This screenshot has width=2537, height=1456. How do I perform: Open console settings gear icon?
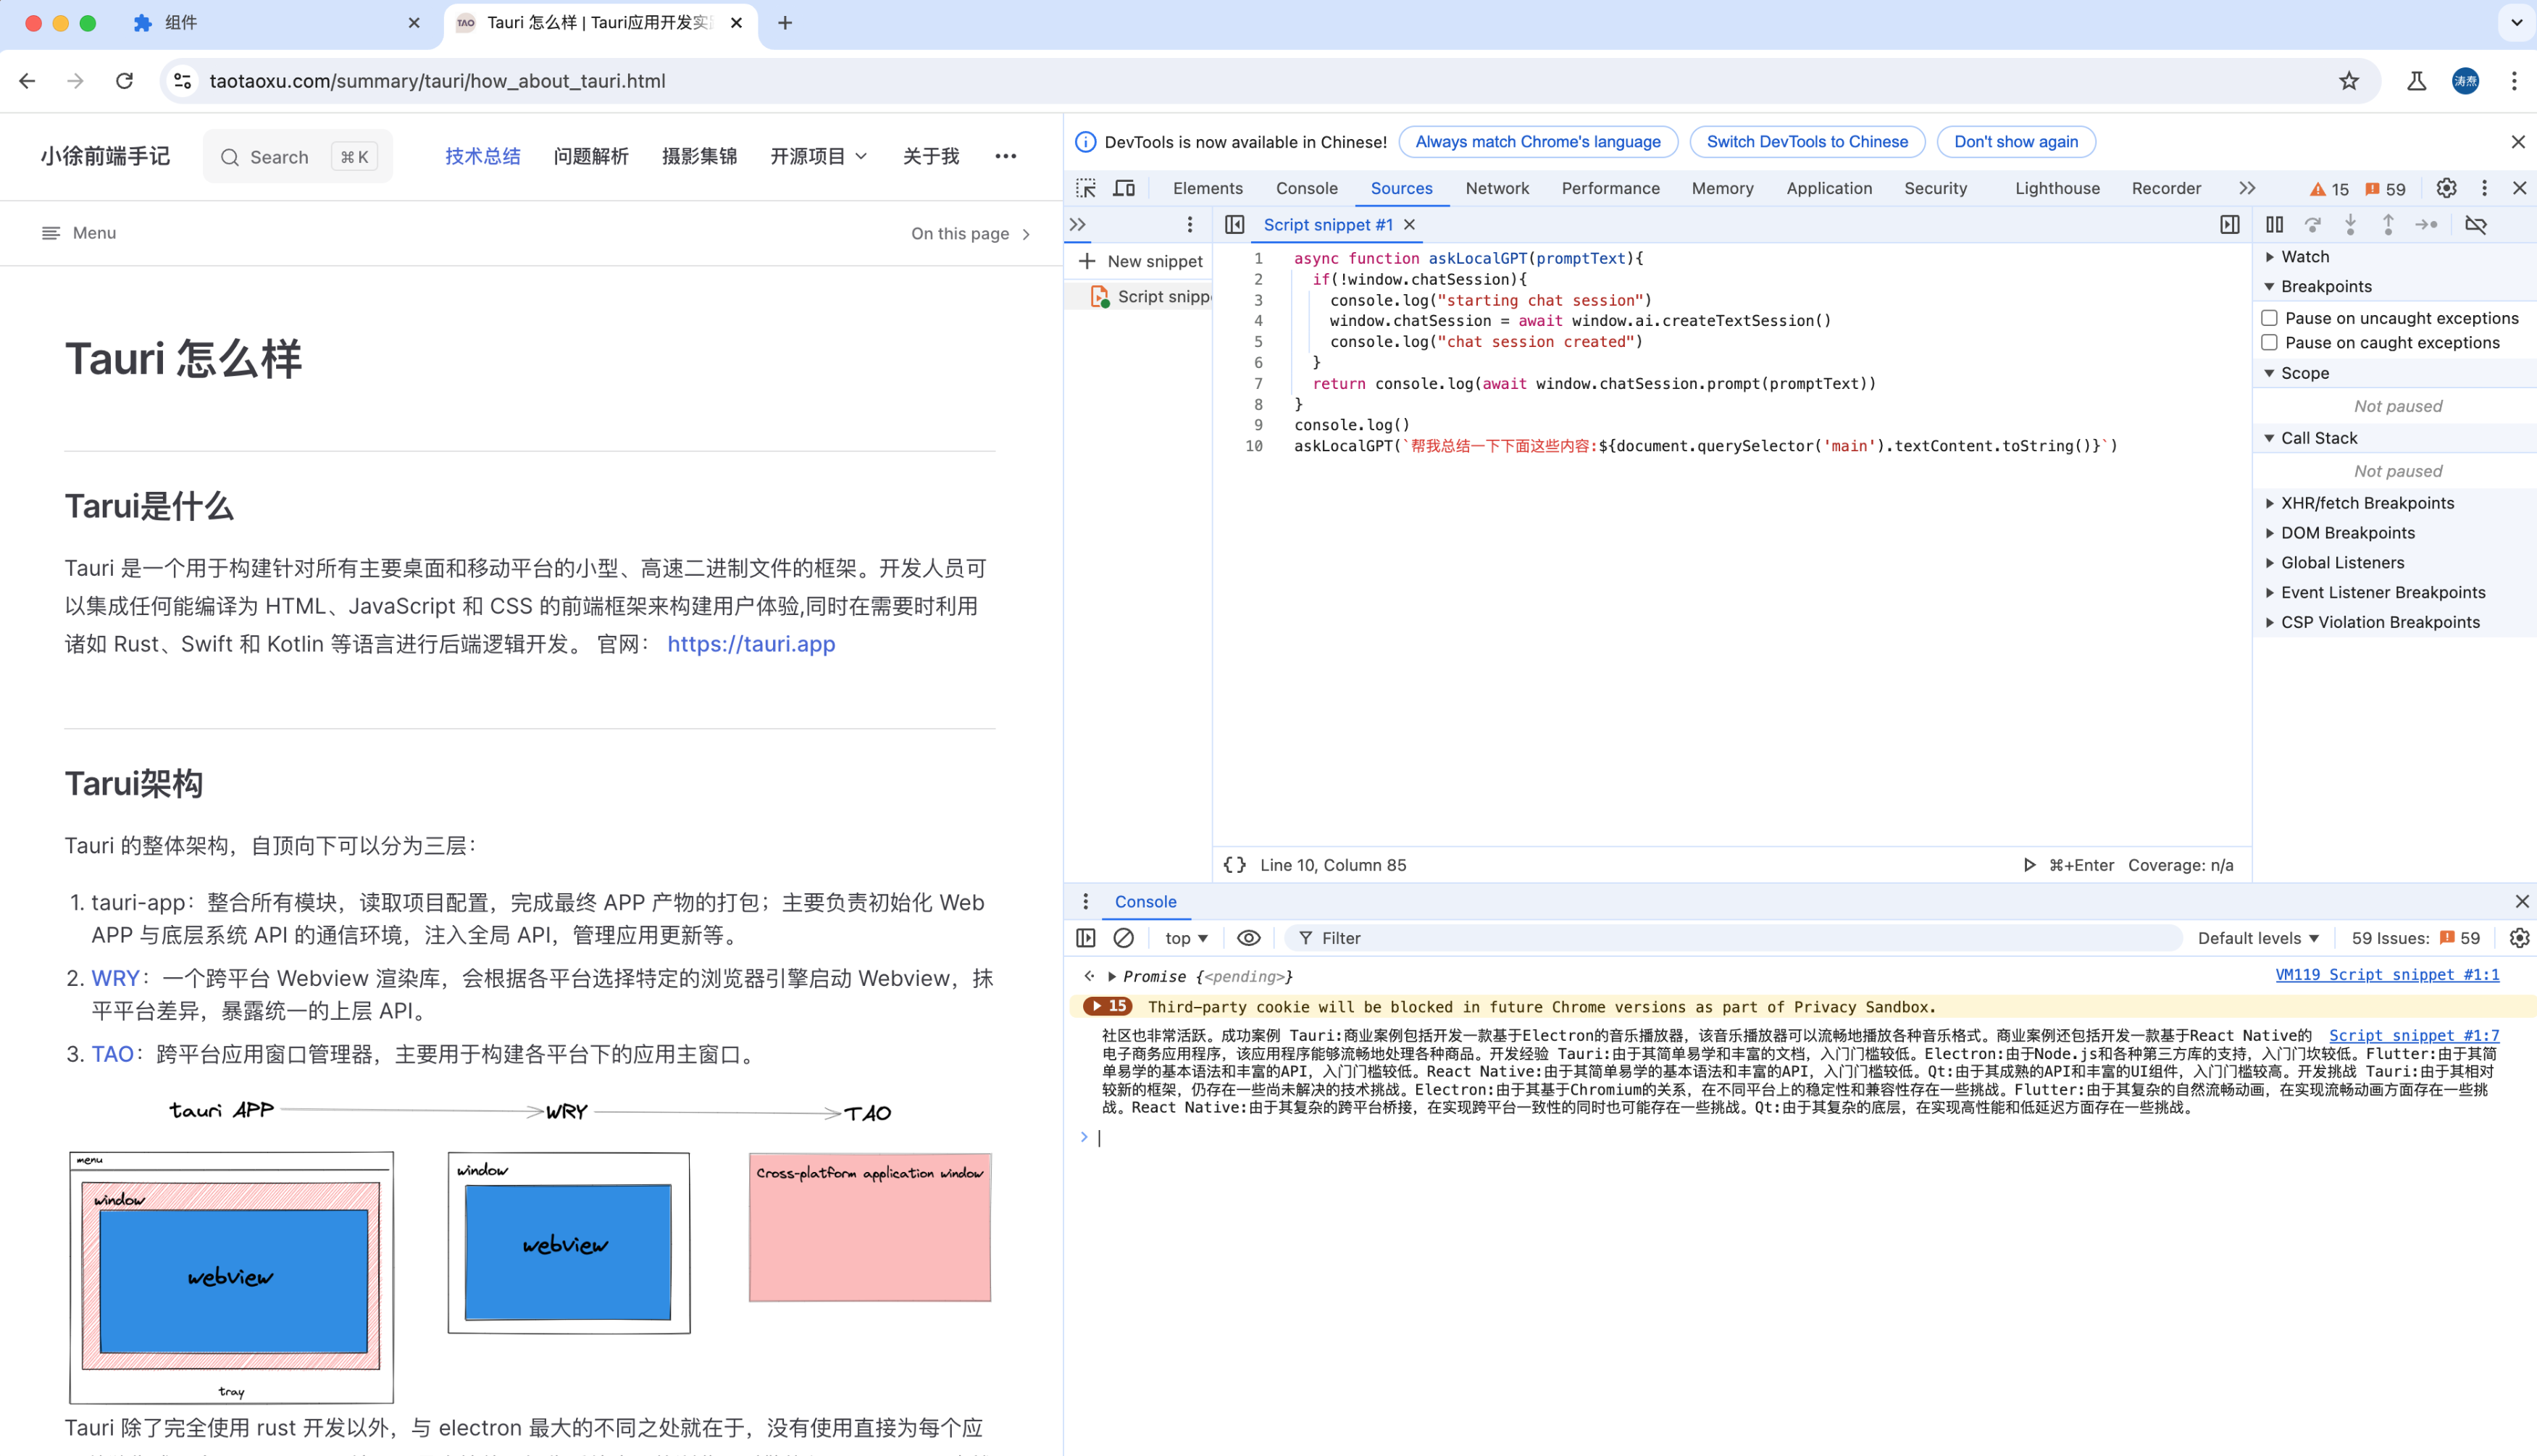tap(2519, 938)
